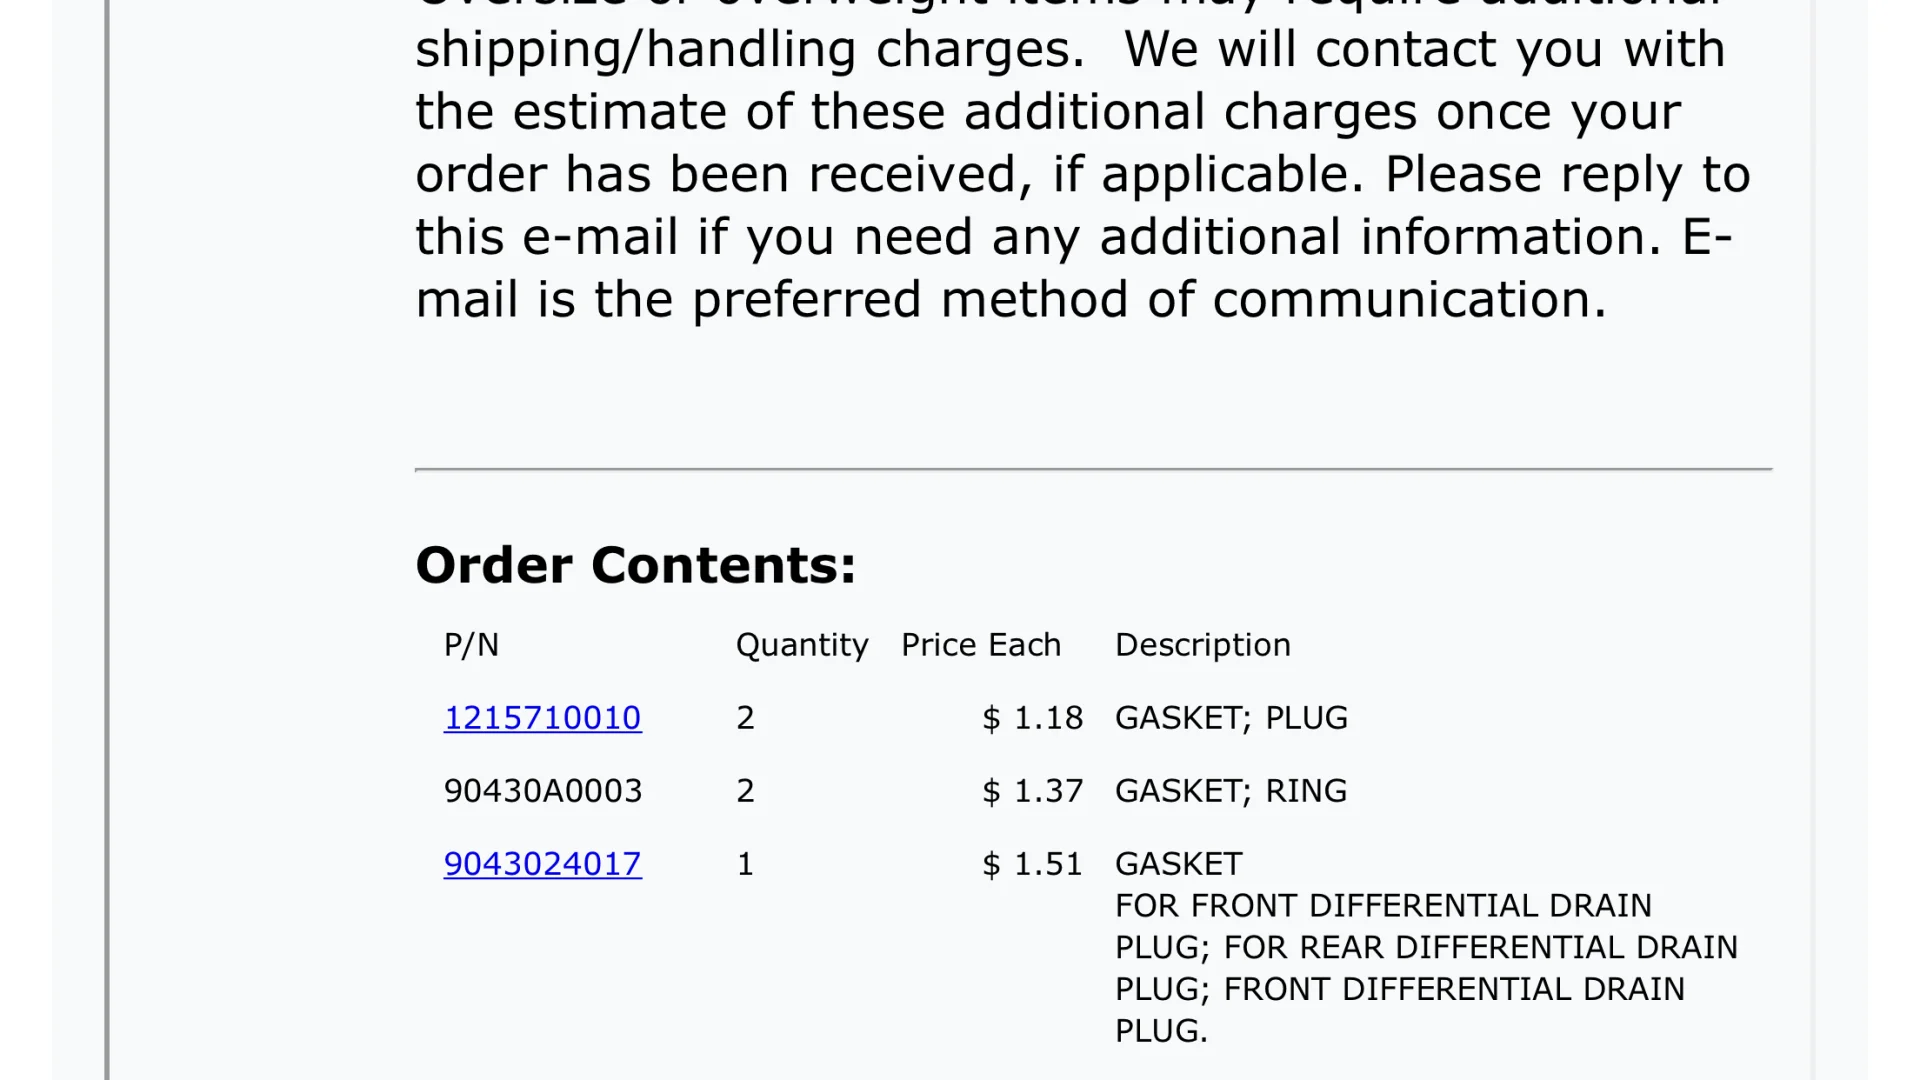Click quantity 2 in the GASKET; PLUG row

[745, 718]
